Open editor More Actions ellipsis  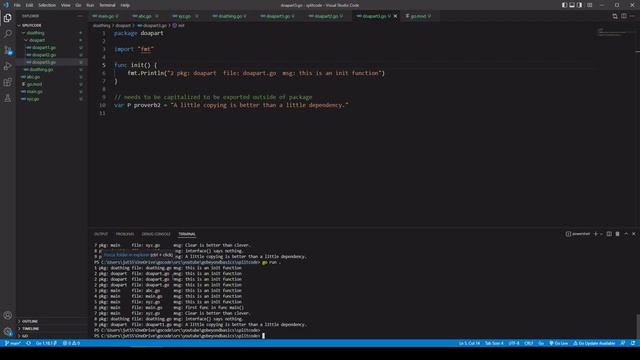pos(633,16)
